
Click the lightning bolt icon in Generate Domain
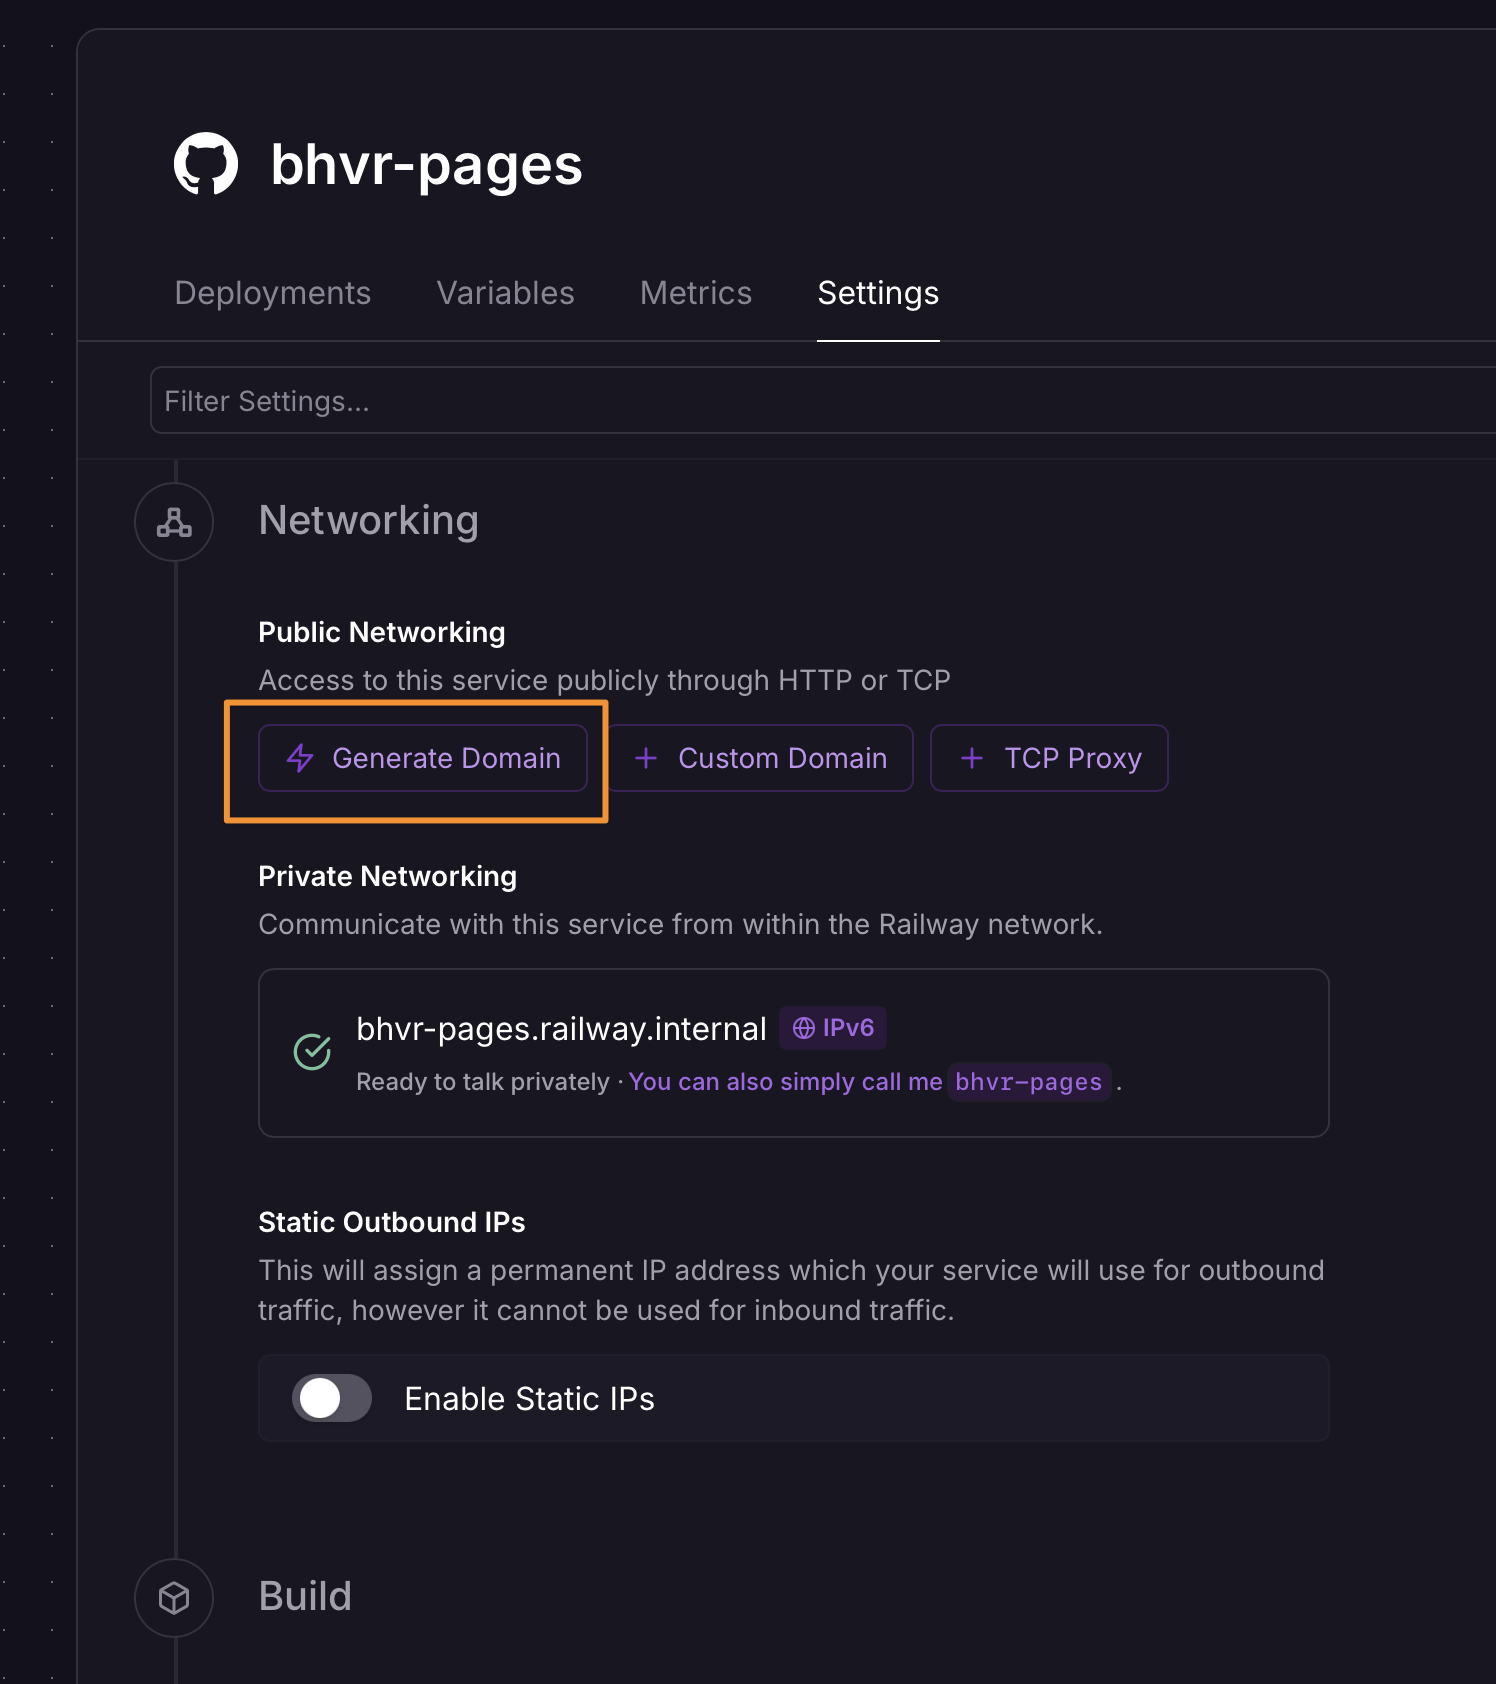click(300, 758)
